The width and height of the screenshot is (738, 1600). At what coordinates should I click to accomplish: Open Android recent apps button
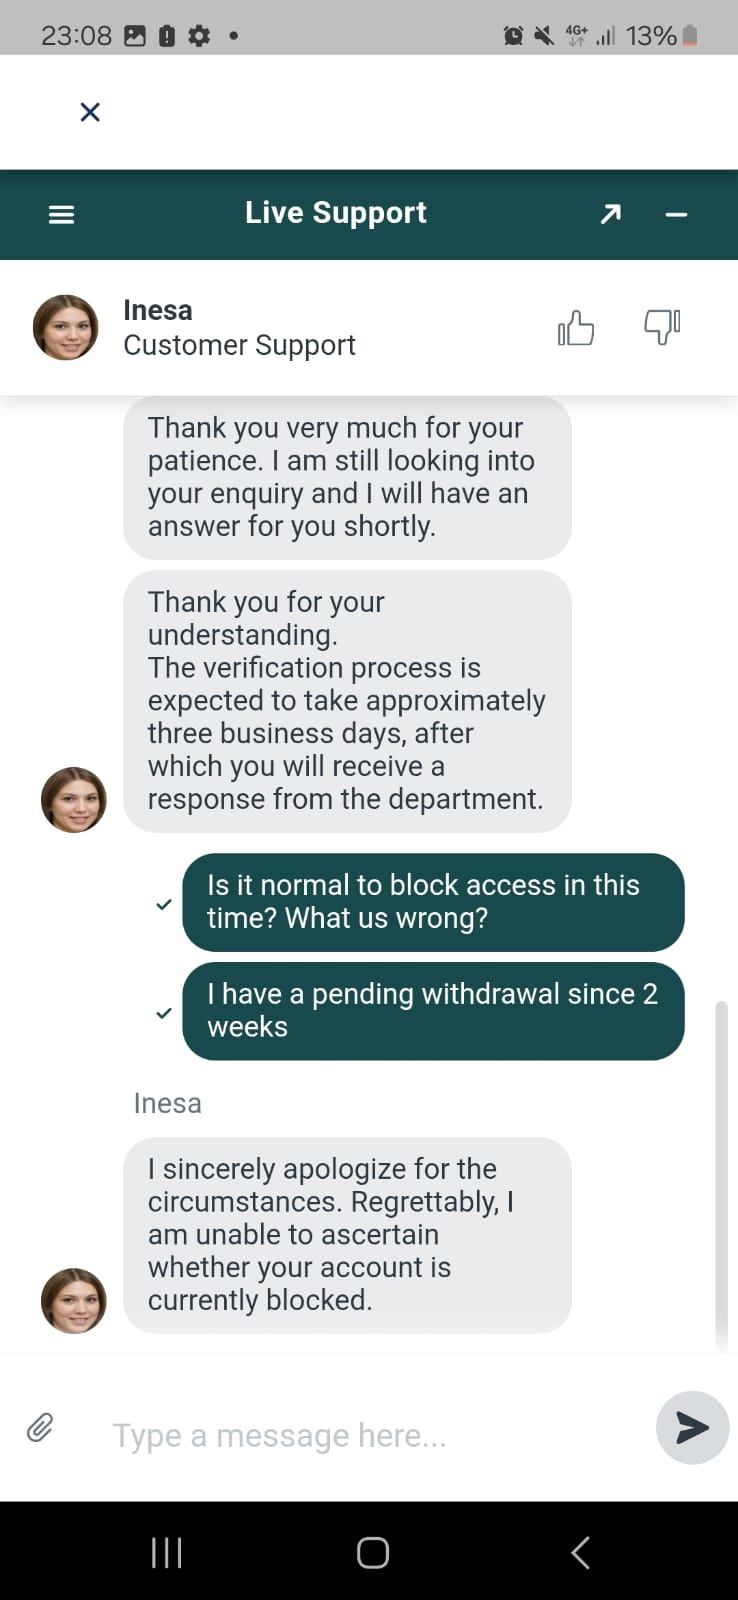166,1552
